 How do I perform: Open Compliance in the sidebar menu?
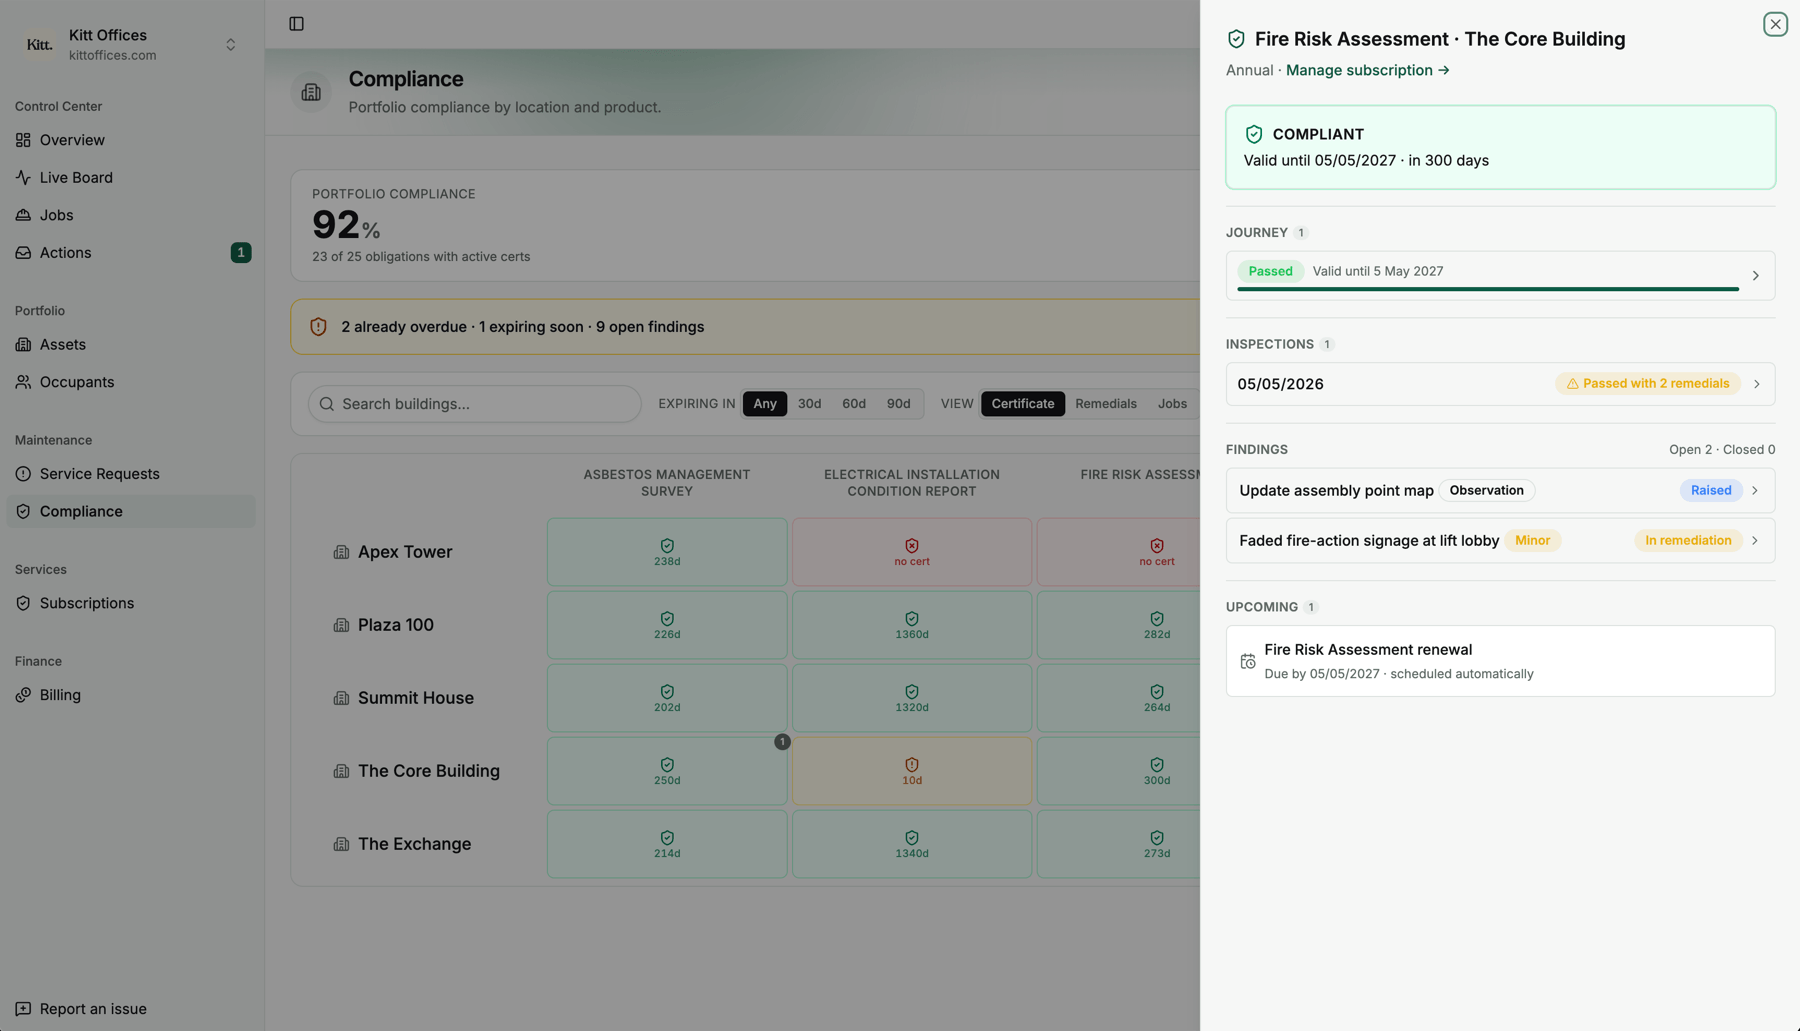131,512
